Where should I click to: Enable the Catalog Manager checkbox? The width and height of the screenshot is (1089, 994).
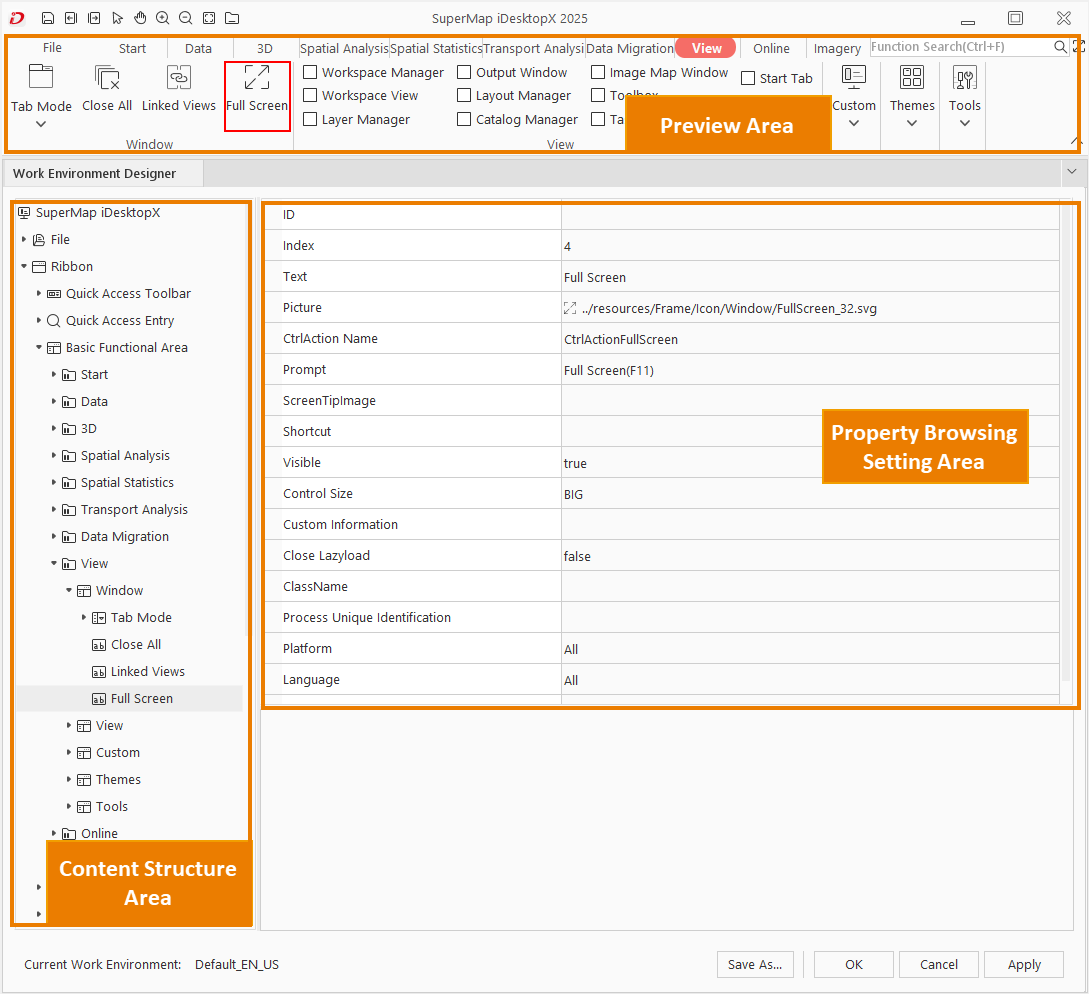(464, 119)
